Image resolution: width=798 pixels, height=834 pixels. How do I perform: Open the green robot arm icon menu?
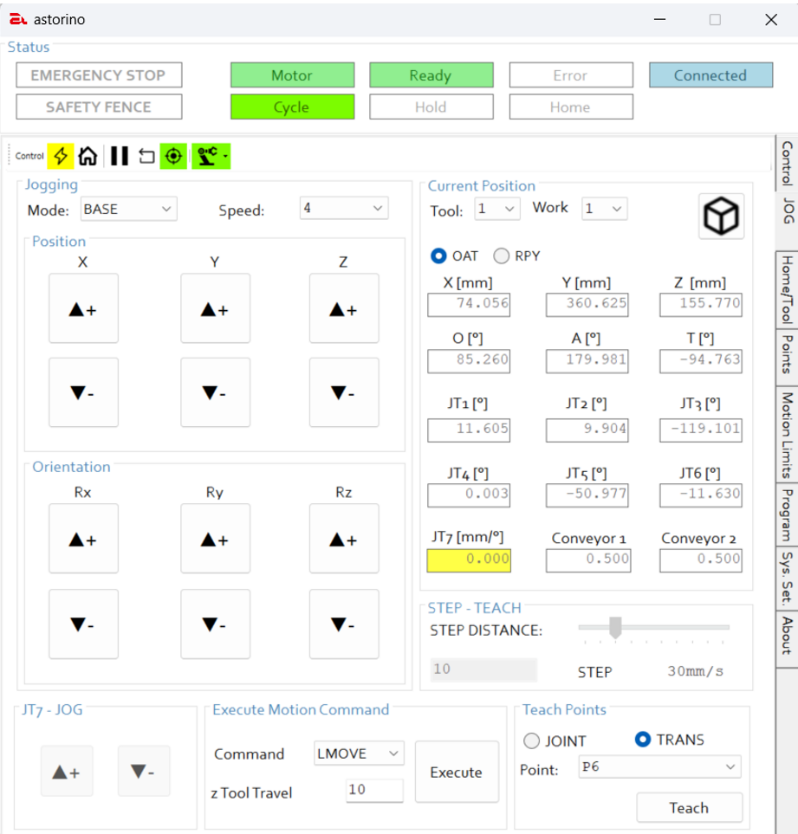click(x=211, y=156)
